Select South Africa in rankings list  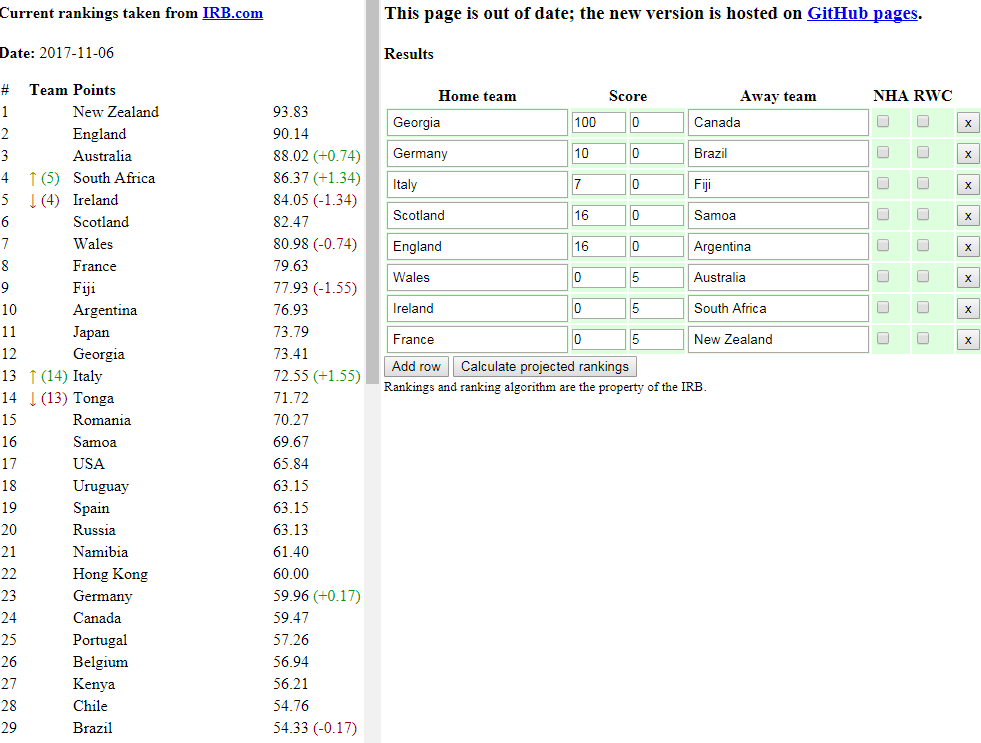point(114,178)
